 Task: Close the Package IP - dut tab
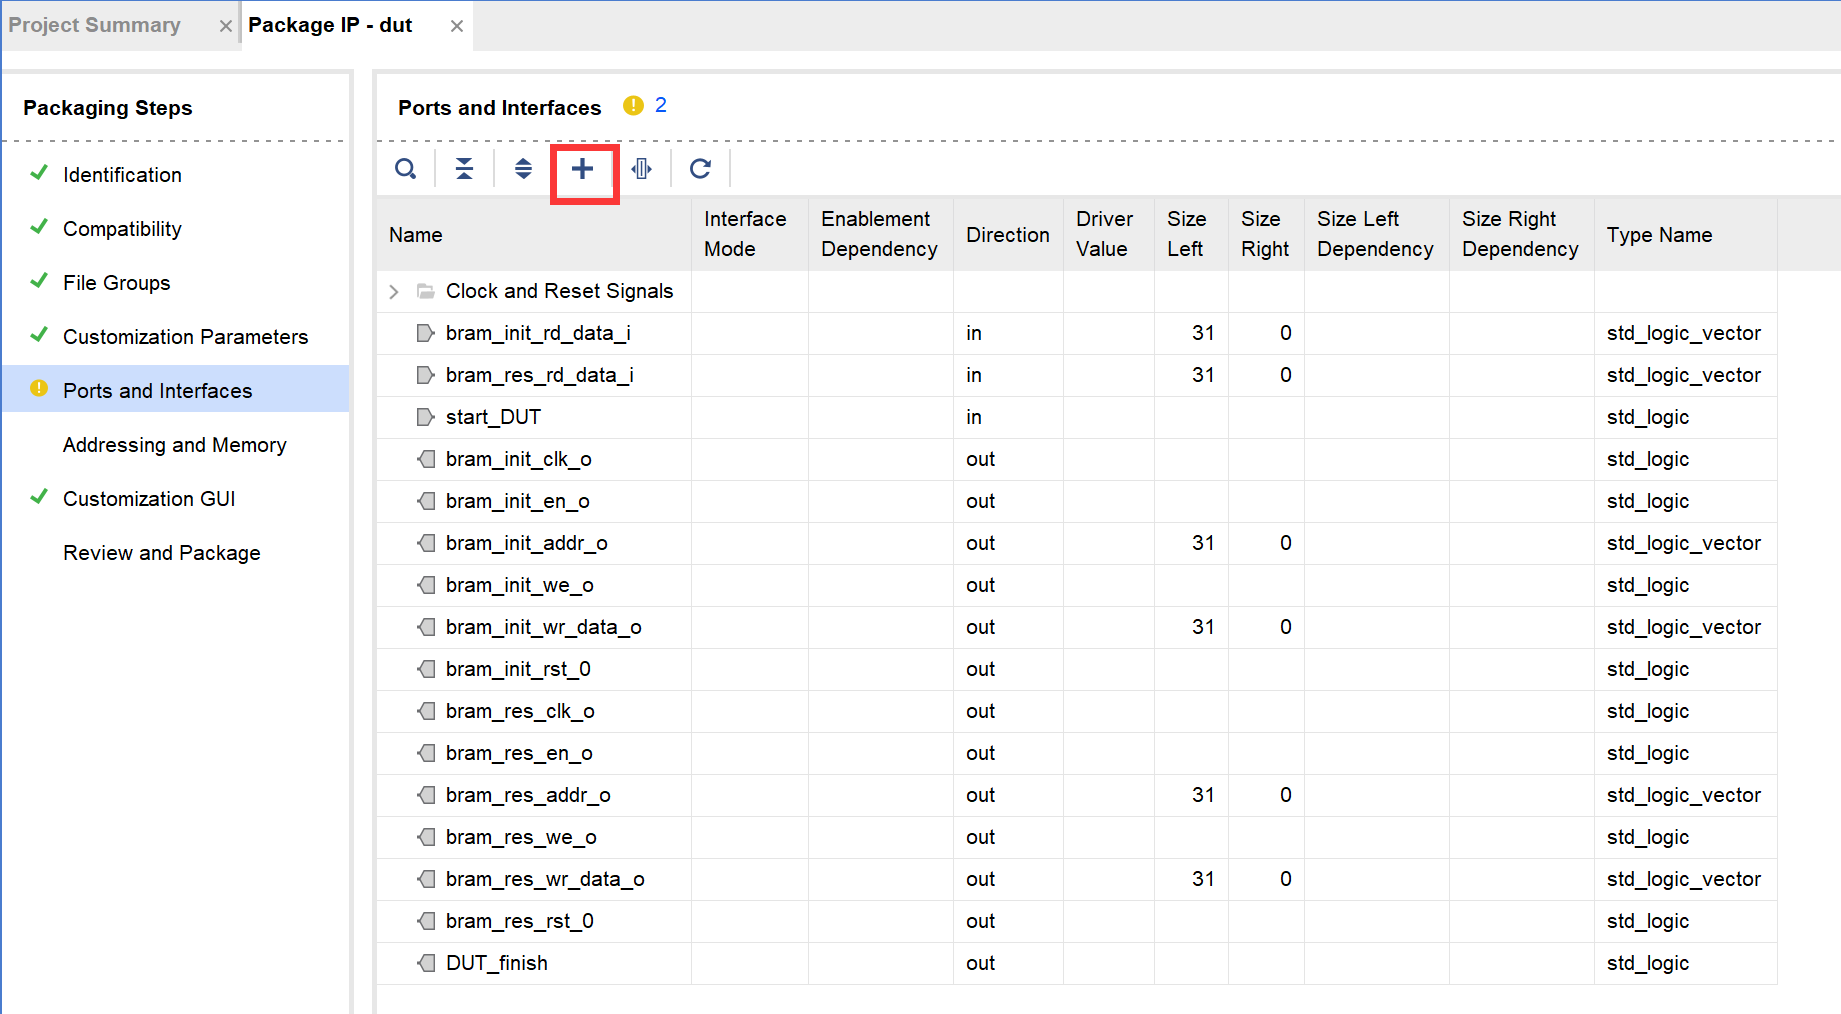point(457,26)
